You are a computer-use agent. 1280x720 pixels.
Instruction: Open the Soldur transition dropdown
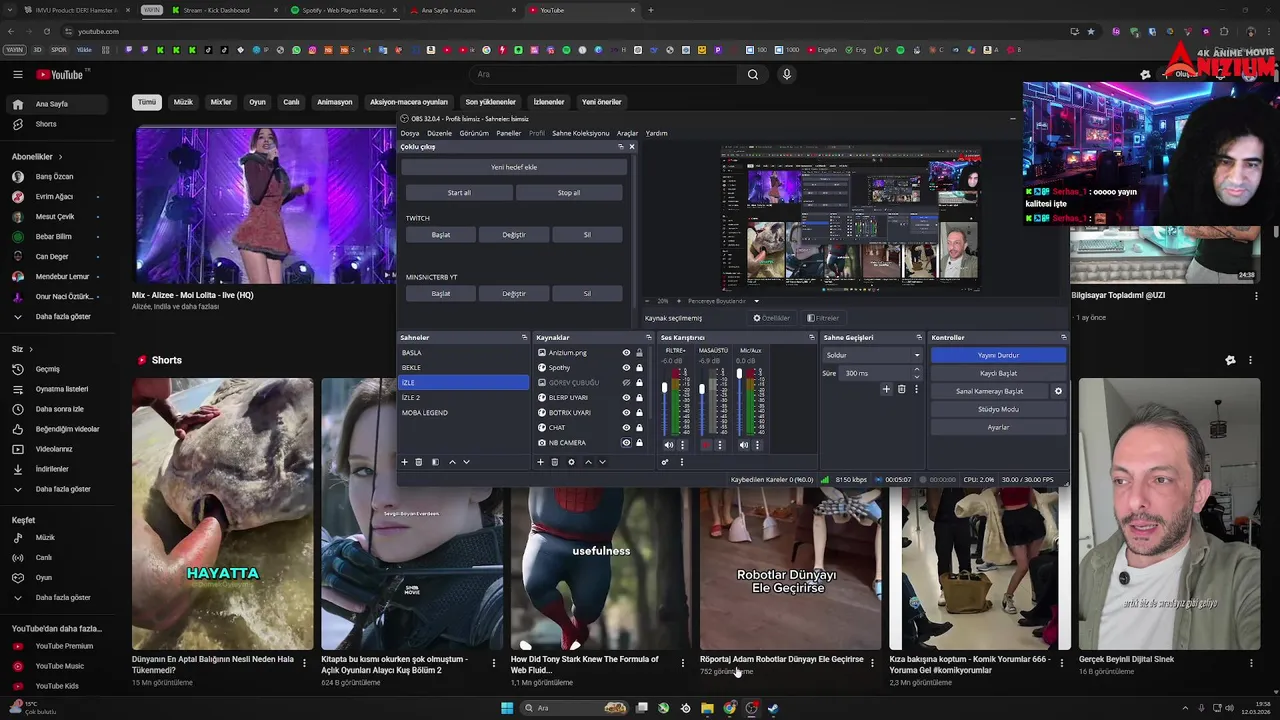coord(872,355)
